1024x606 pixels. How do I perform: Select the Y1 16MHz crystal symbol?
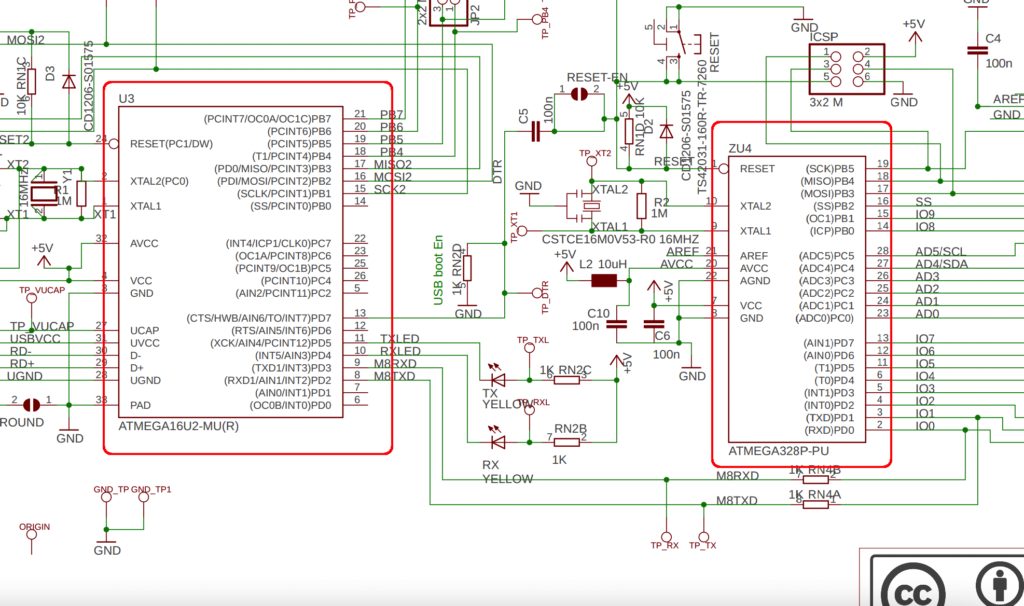[43, 193]
